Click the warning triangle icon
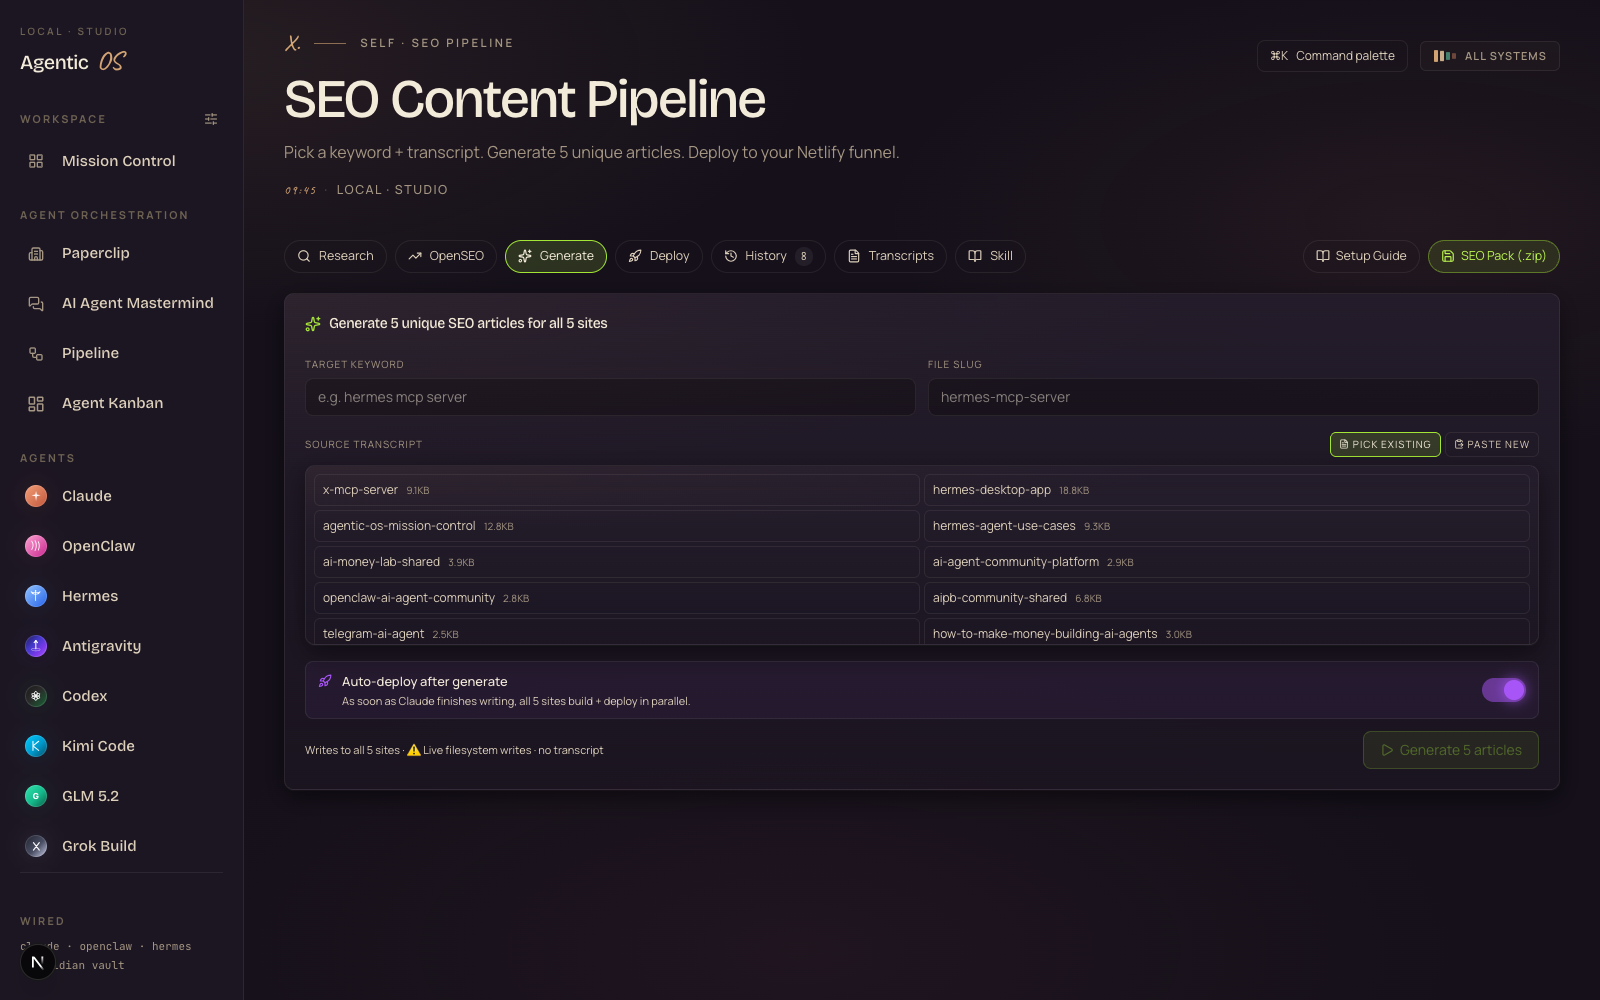Image resolution: width=1600 pixels, height=1000 pixels. (414, 750)
